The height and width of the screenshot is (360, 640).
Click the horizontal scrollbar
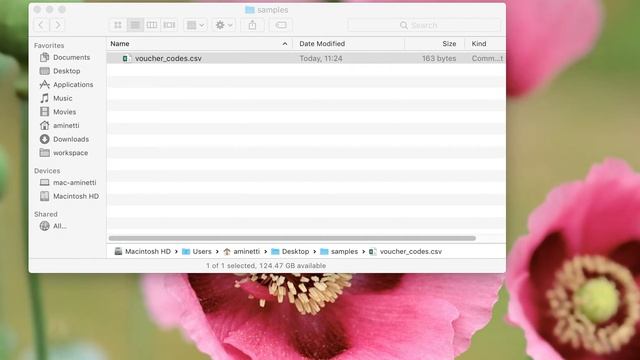pos(292,238)
